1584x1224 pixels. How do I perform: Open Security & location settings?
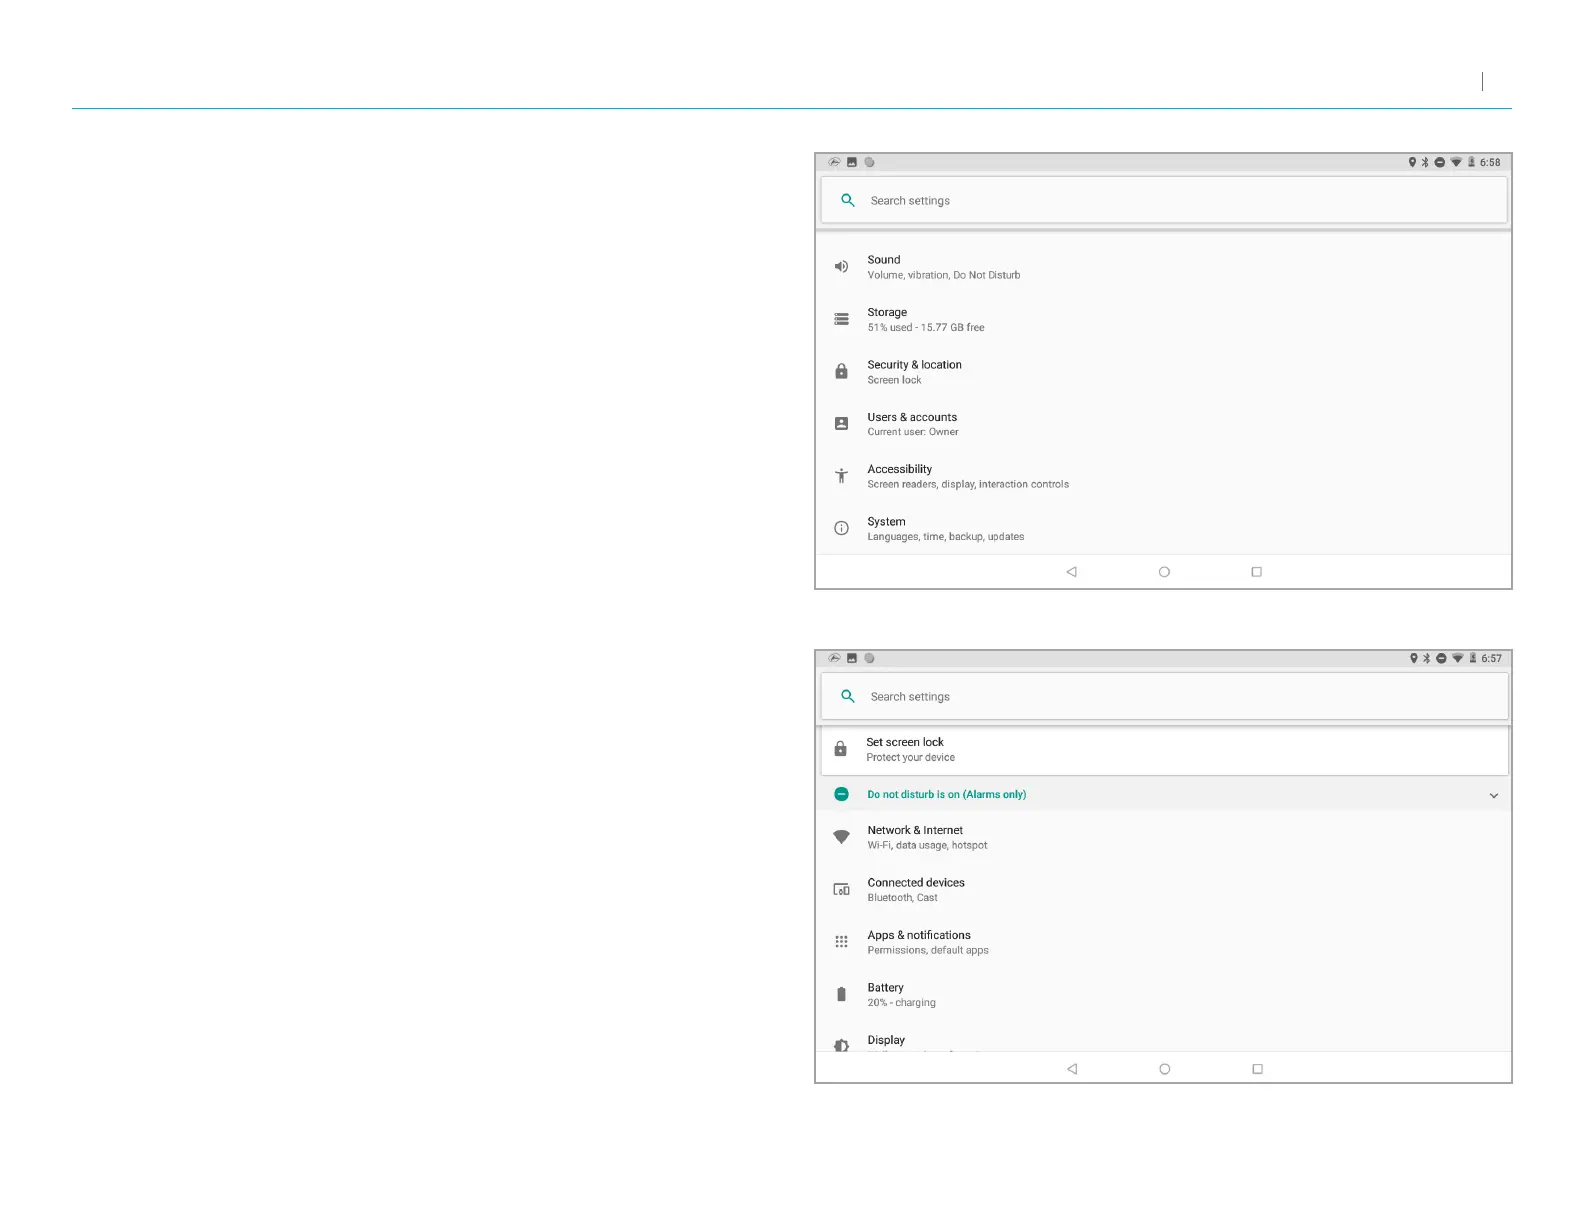coord(1164,372)
